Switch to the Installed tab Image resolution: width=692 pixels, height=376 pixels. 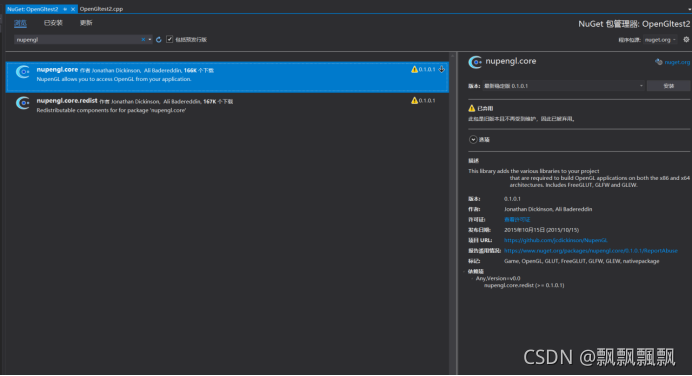(x=53, y=23)
